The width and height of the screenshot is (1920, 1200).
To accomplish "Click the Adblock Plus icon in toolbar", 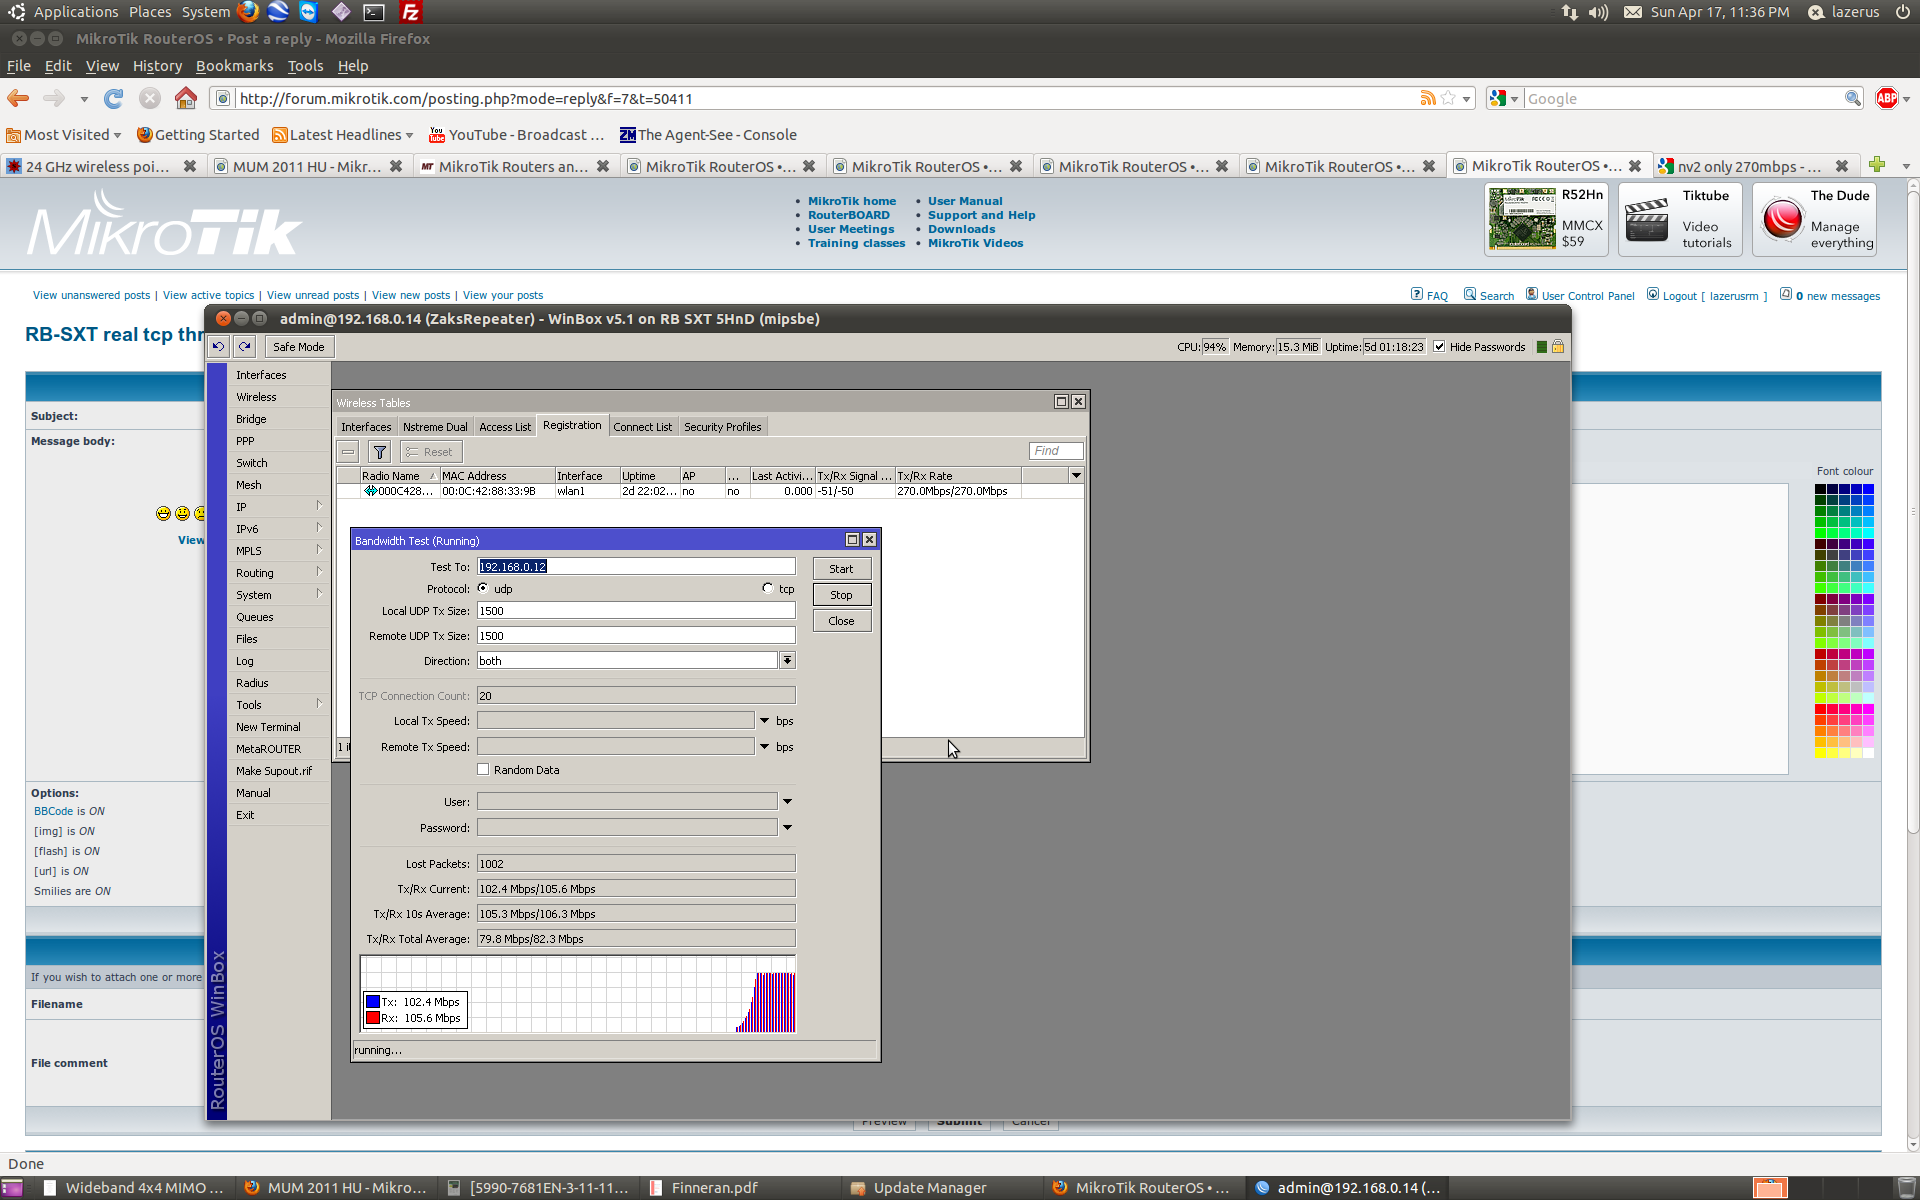I will coord(1886,98).
